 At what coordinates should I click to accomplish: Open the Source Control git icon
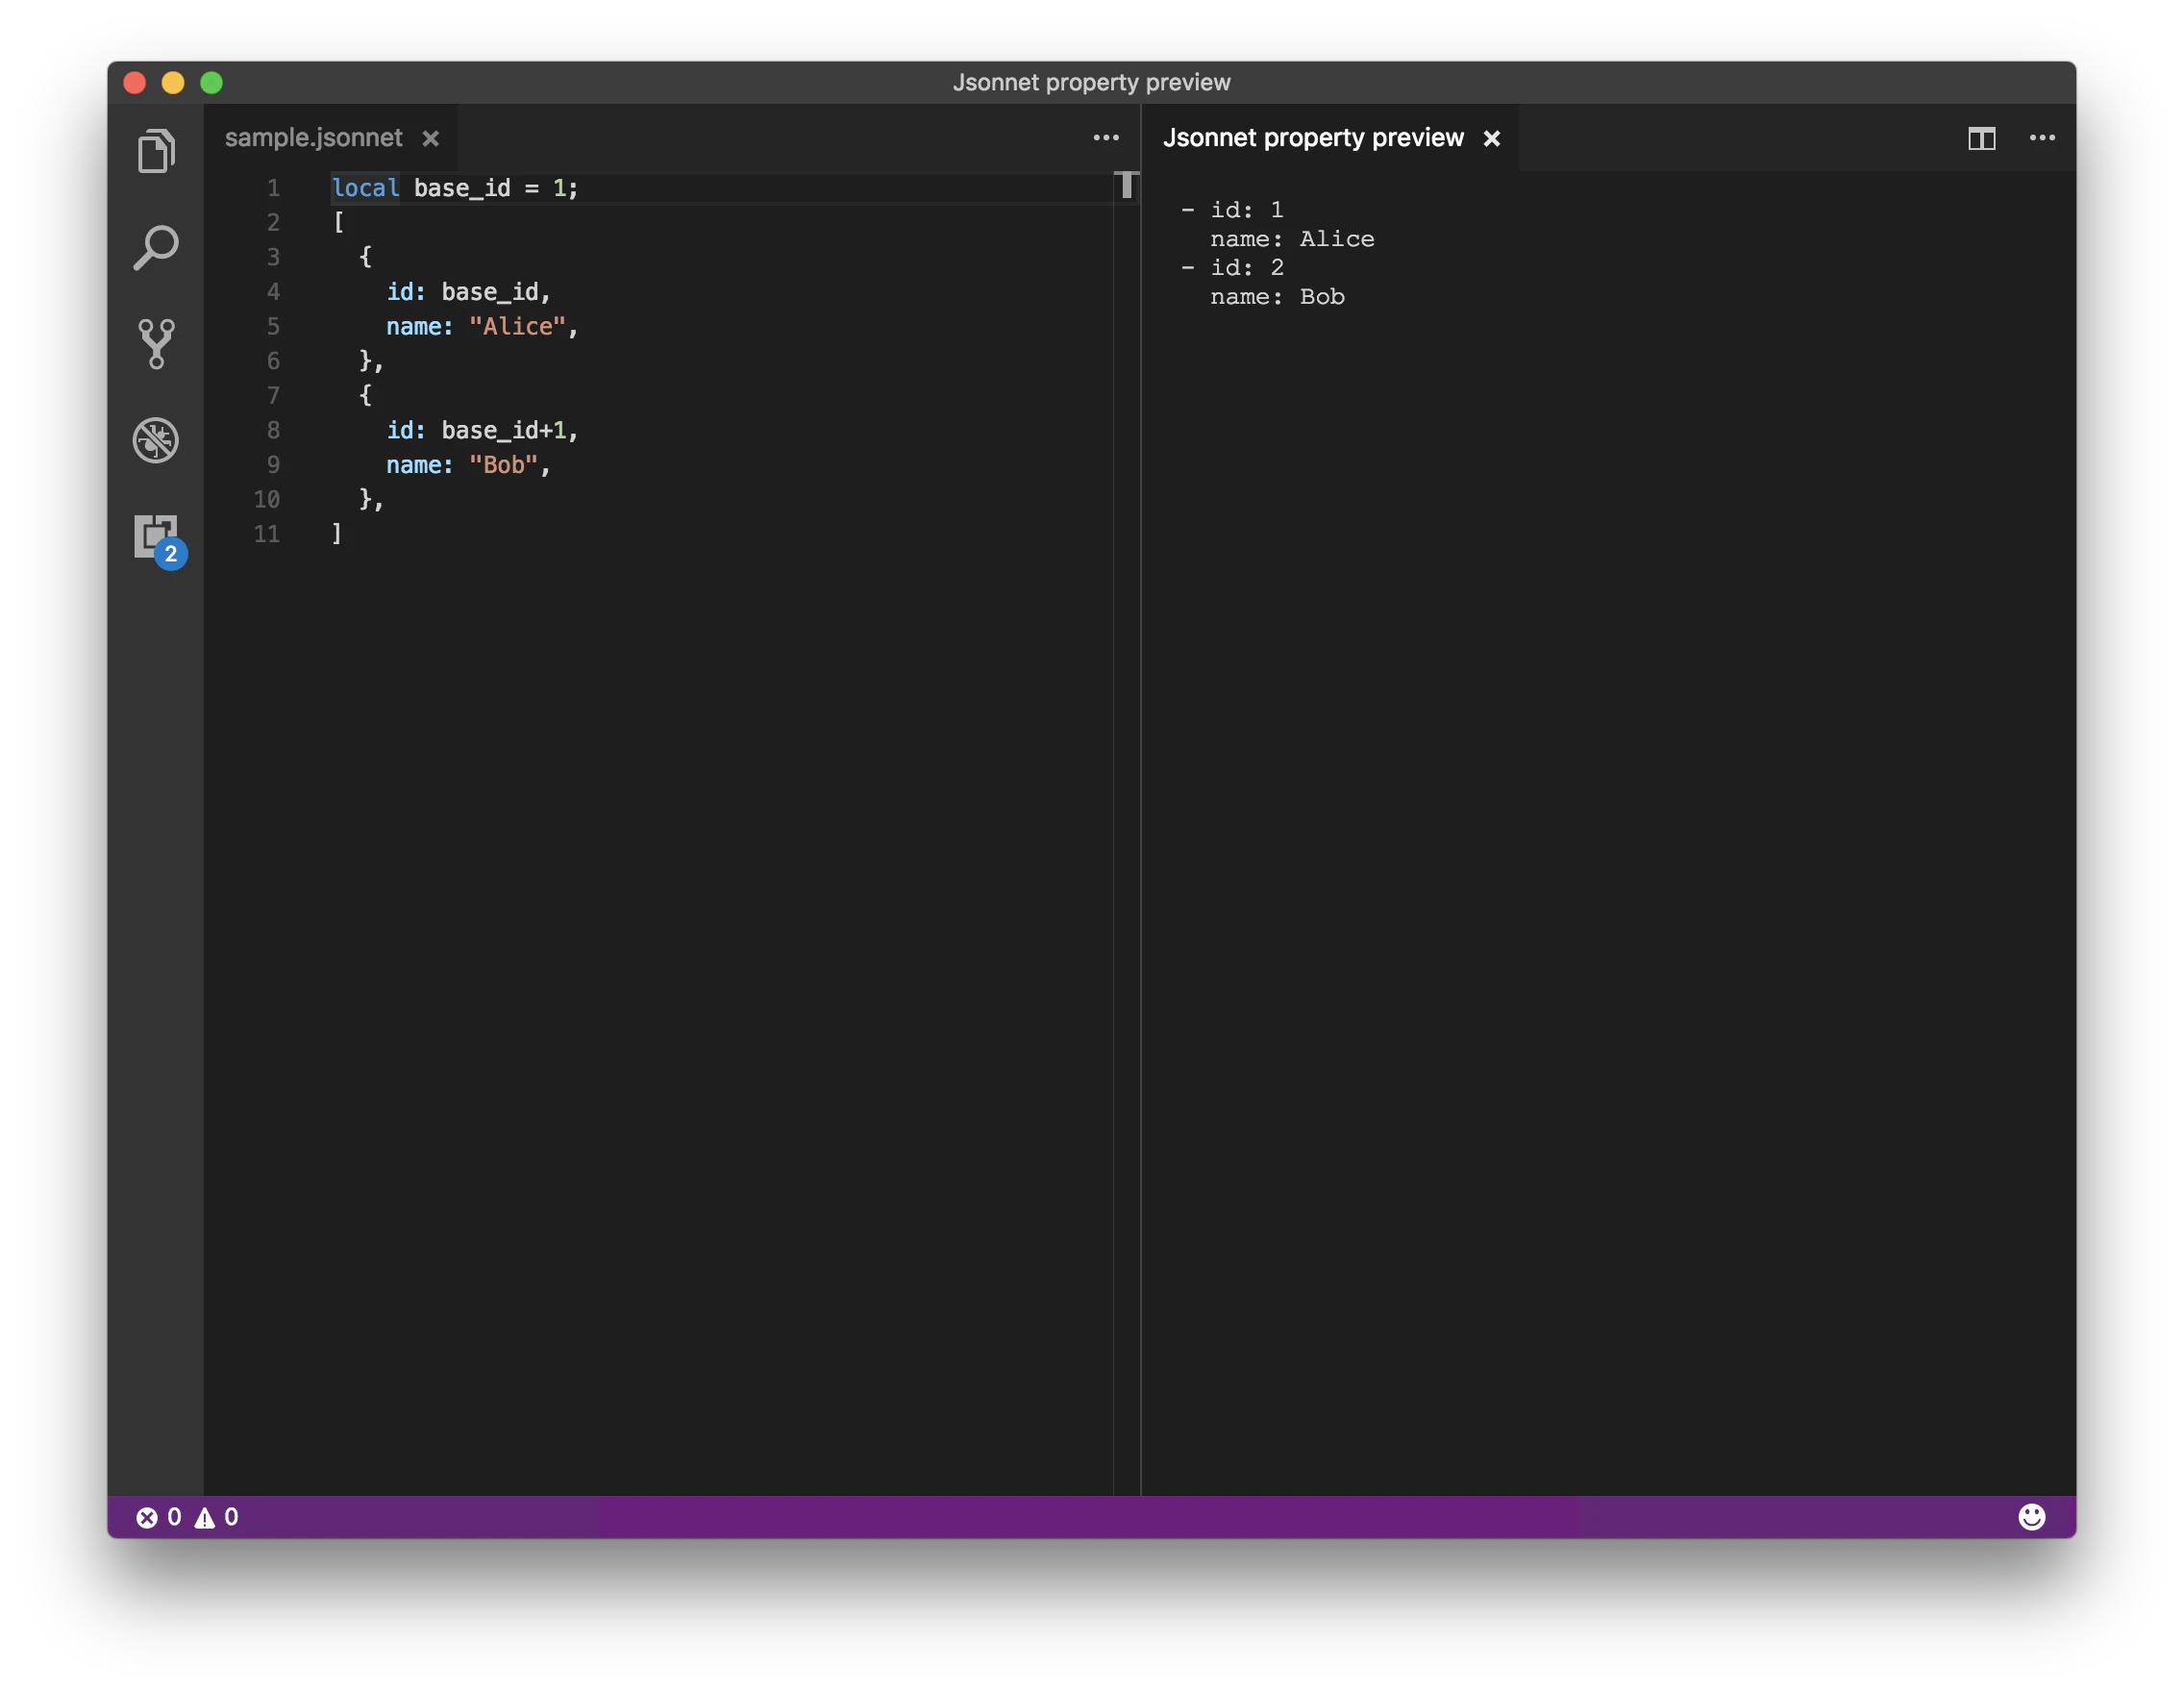[x=156, y=344]
